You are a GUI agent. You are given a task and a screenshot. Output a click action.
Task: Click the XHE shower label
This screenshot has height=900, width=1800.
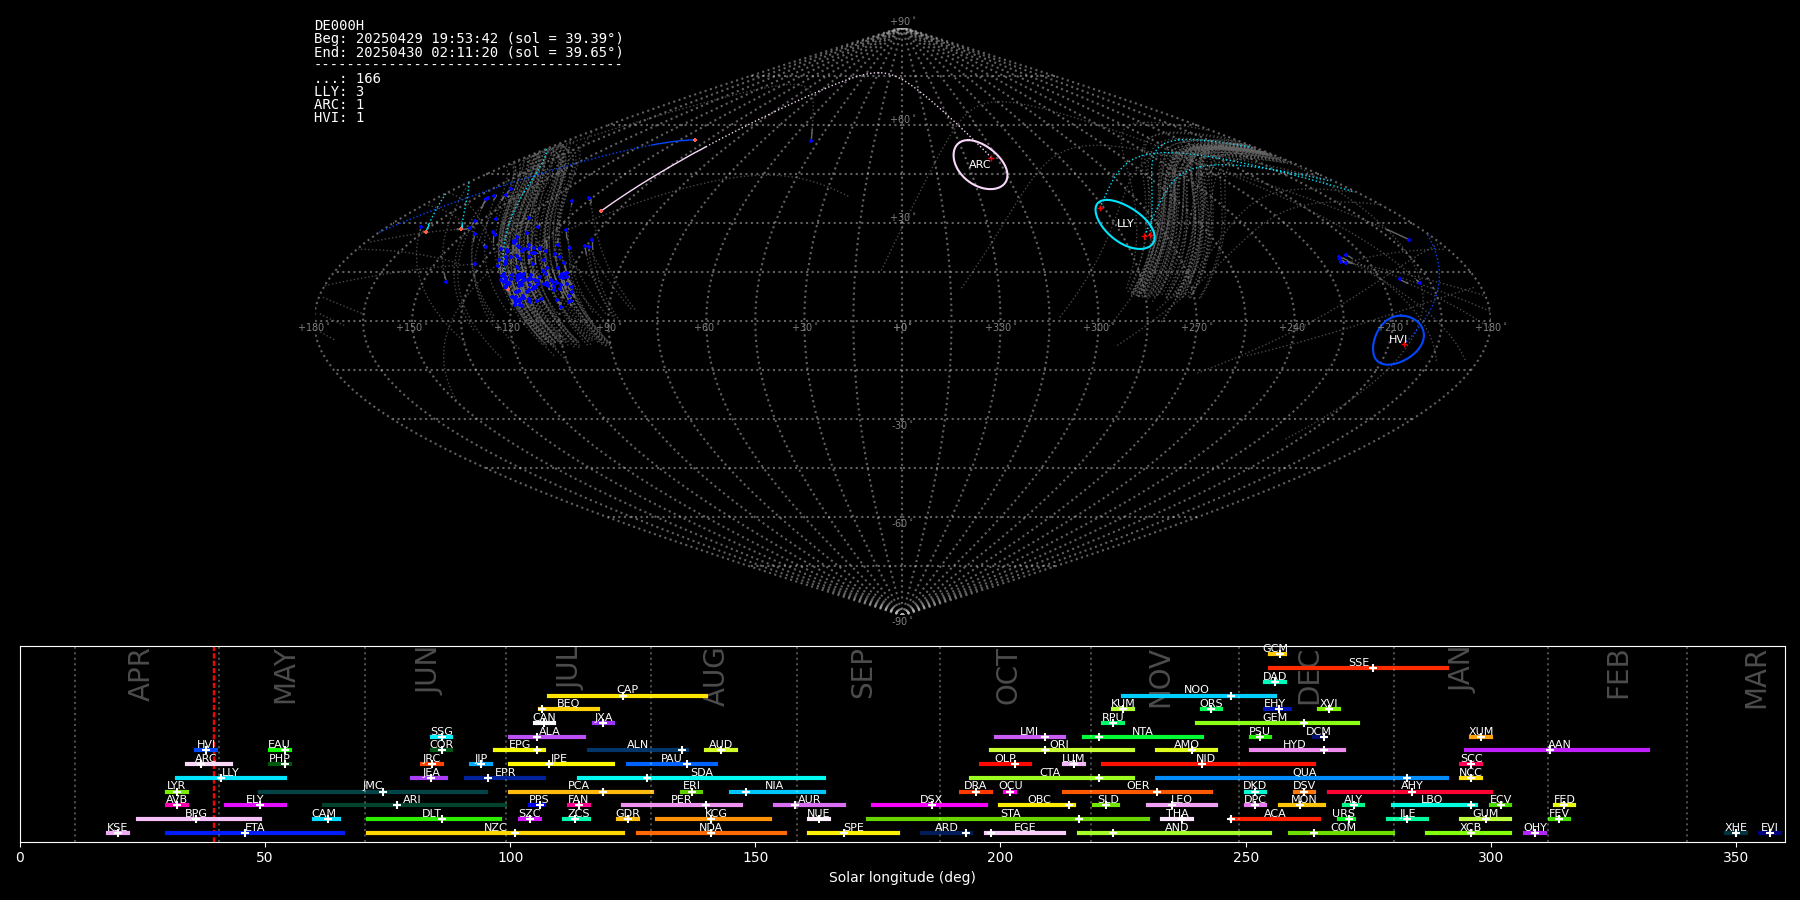pyautogui.click(x=1736, y=828)
